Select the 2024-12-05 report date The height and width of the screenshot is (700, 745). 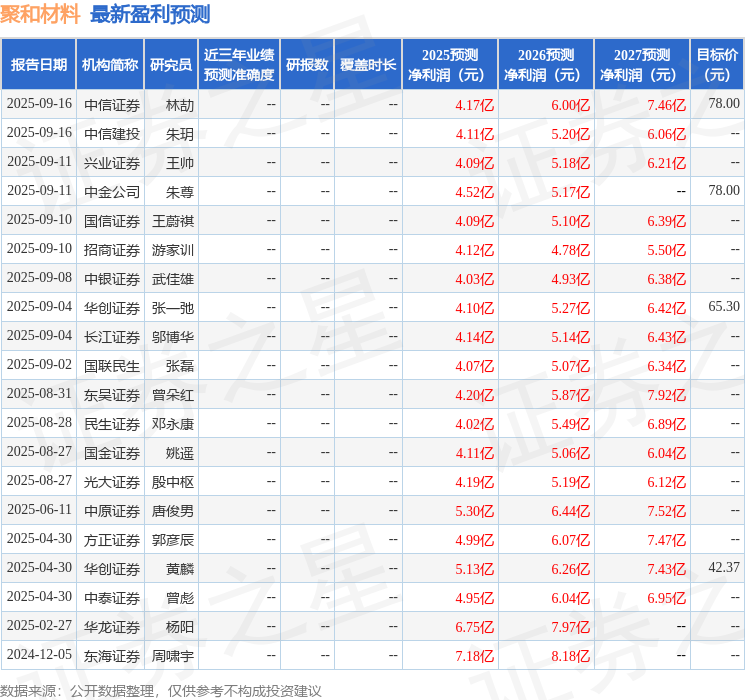pyautogui.click(x=39, y=654)
